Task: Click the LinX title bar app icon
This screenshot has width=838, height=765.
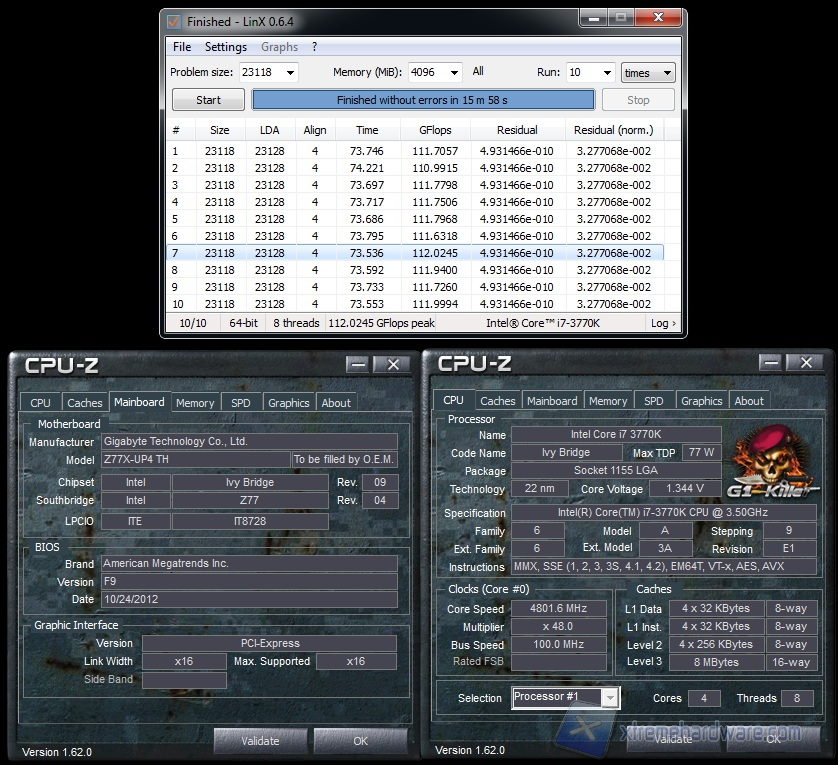Action: pyautogui.click(x=174, y=21)
